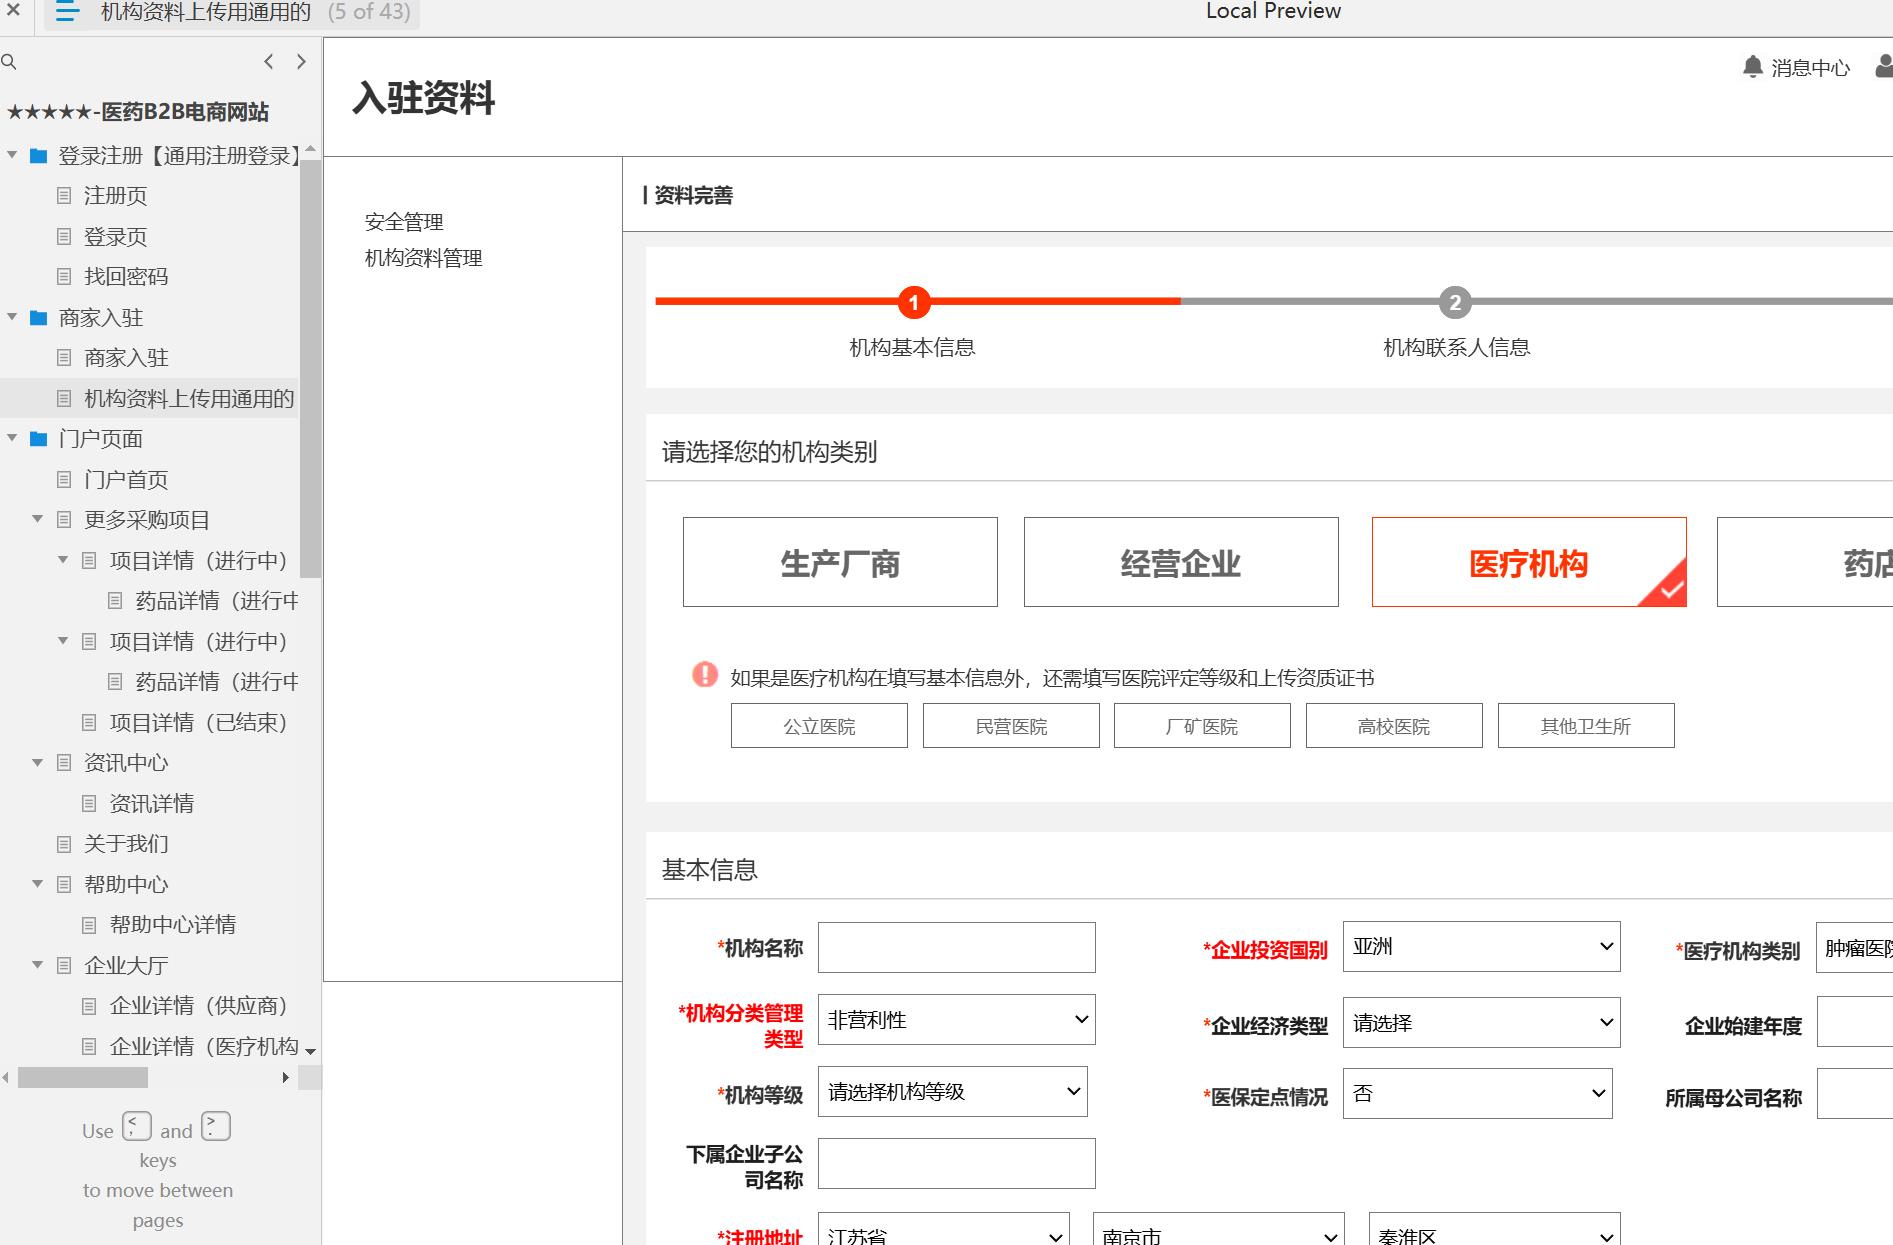Click the page icon beside 找回密码
The width and height of the screenshot is (1893, 1245).
coord(64,276)
